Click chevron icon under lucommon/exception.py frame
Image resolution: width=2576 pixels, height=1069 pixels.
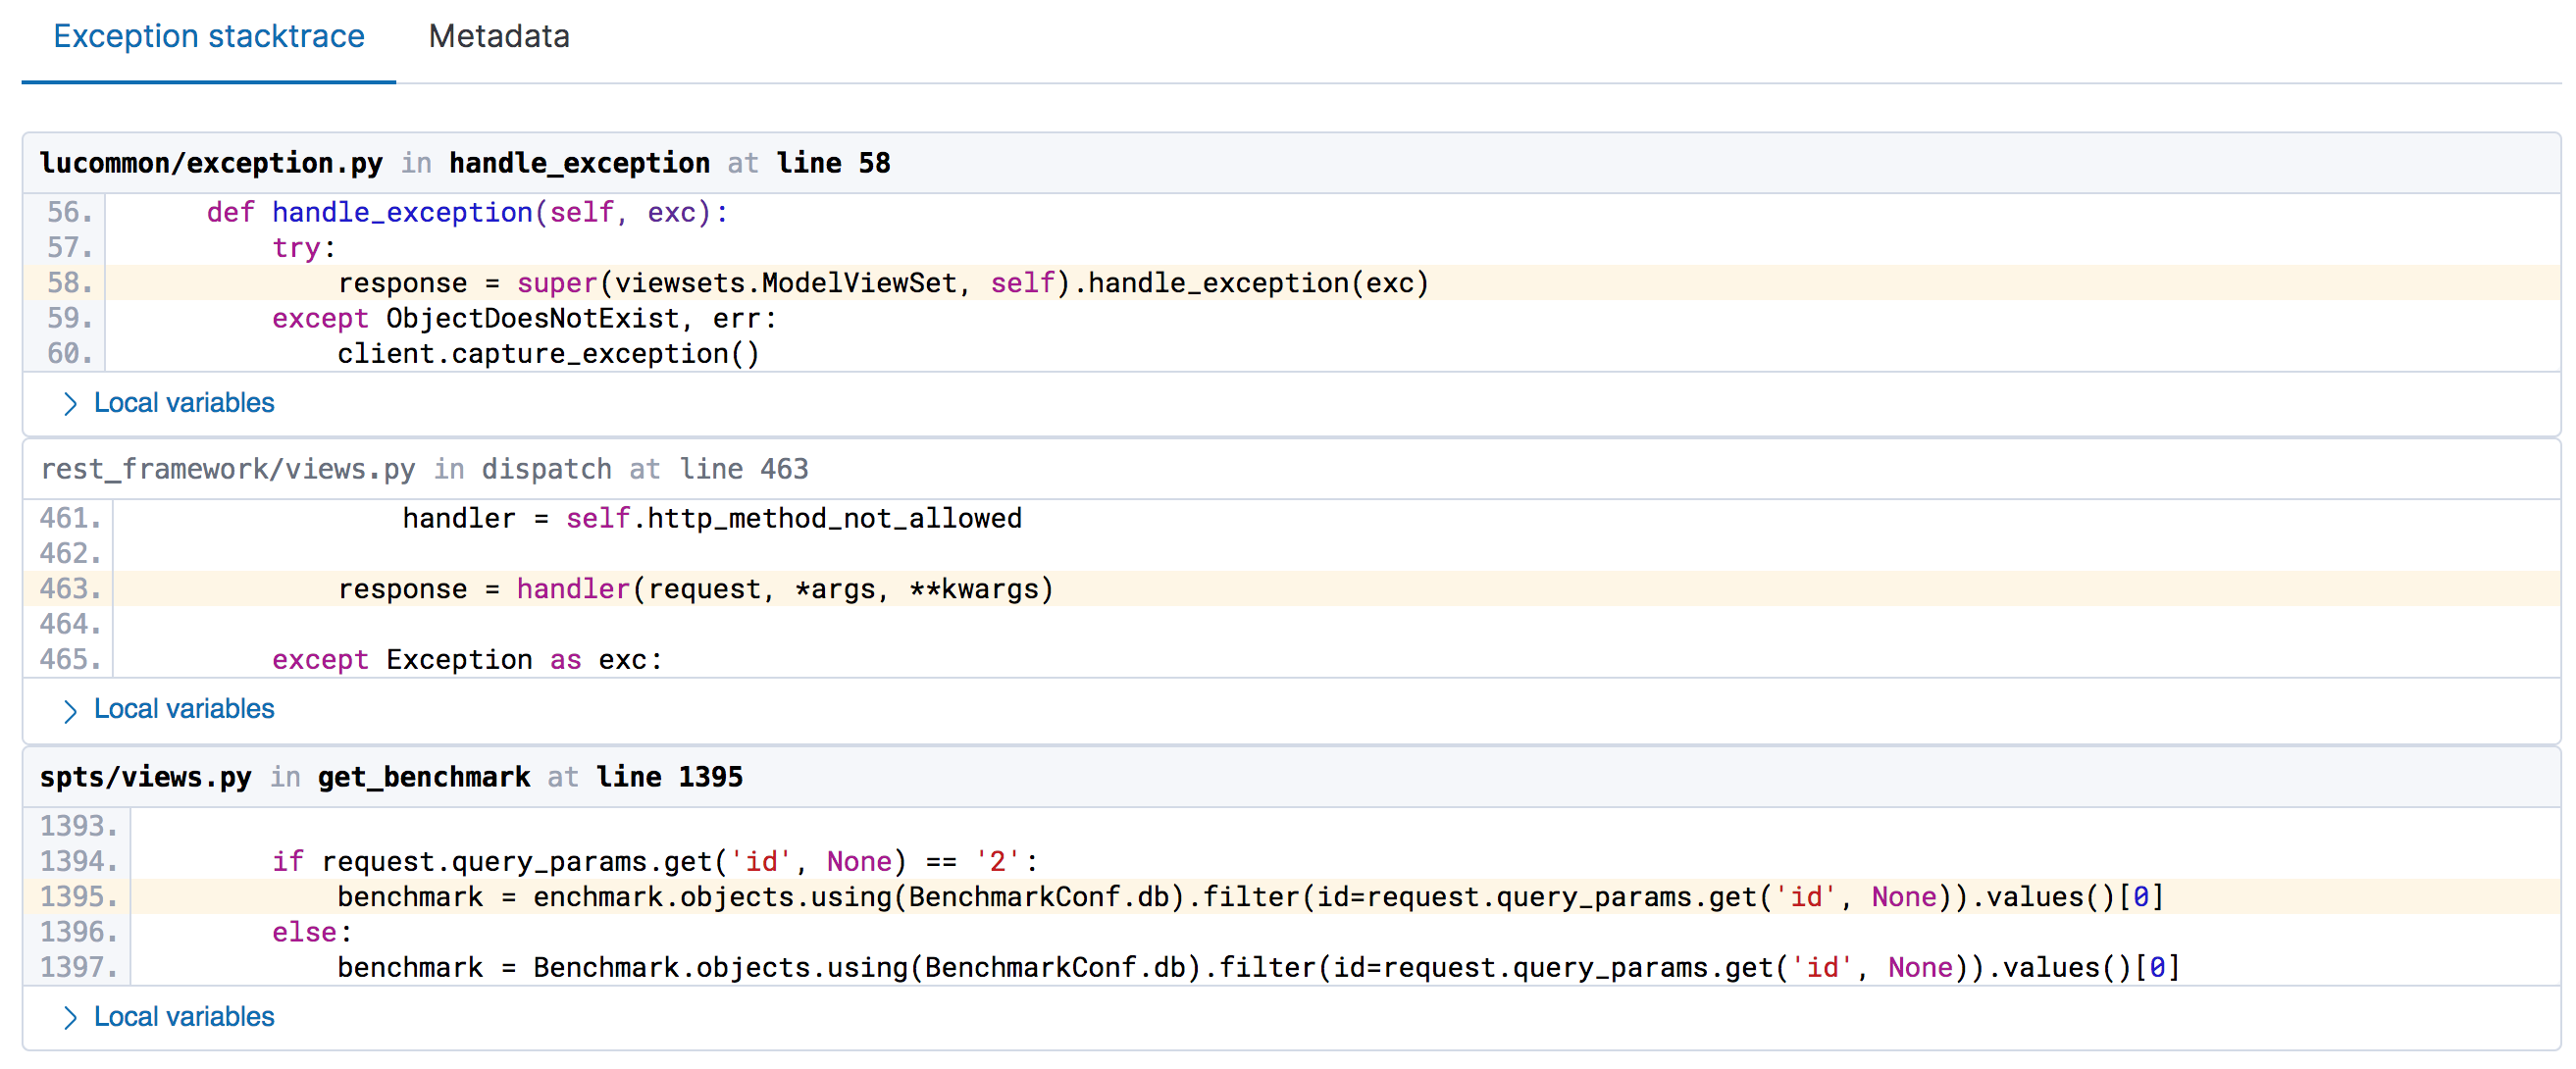[69, 404]
